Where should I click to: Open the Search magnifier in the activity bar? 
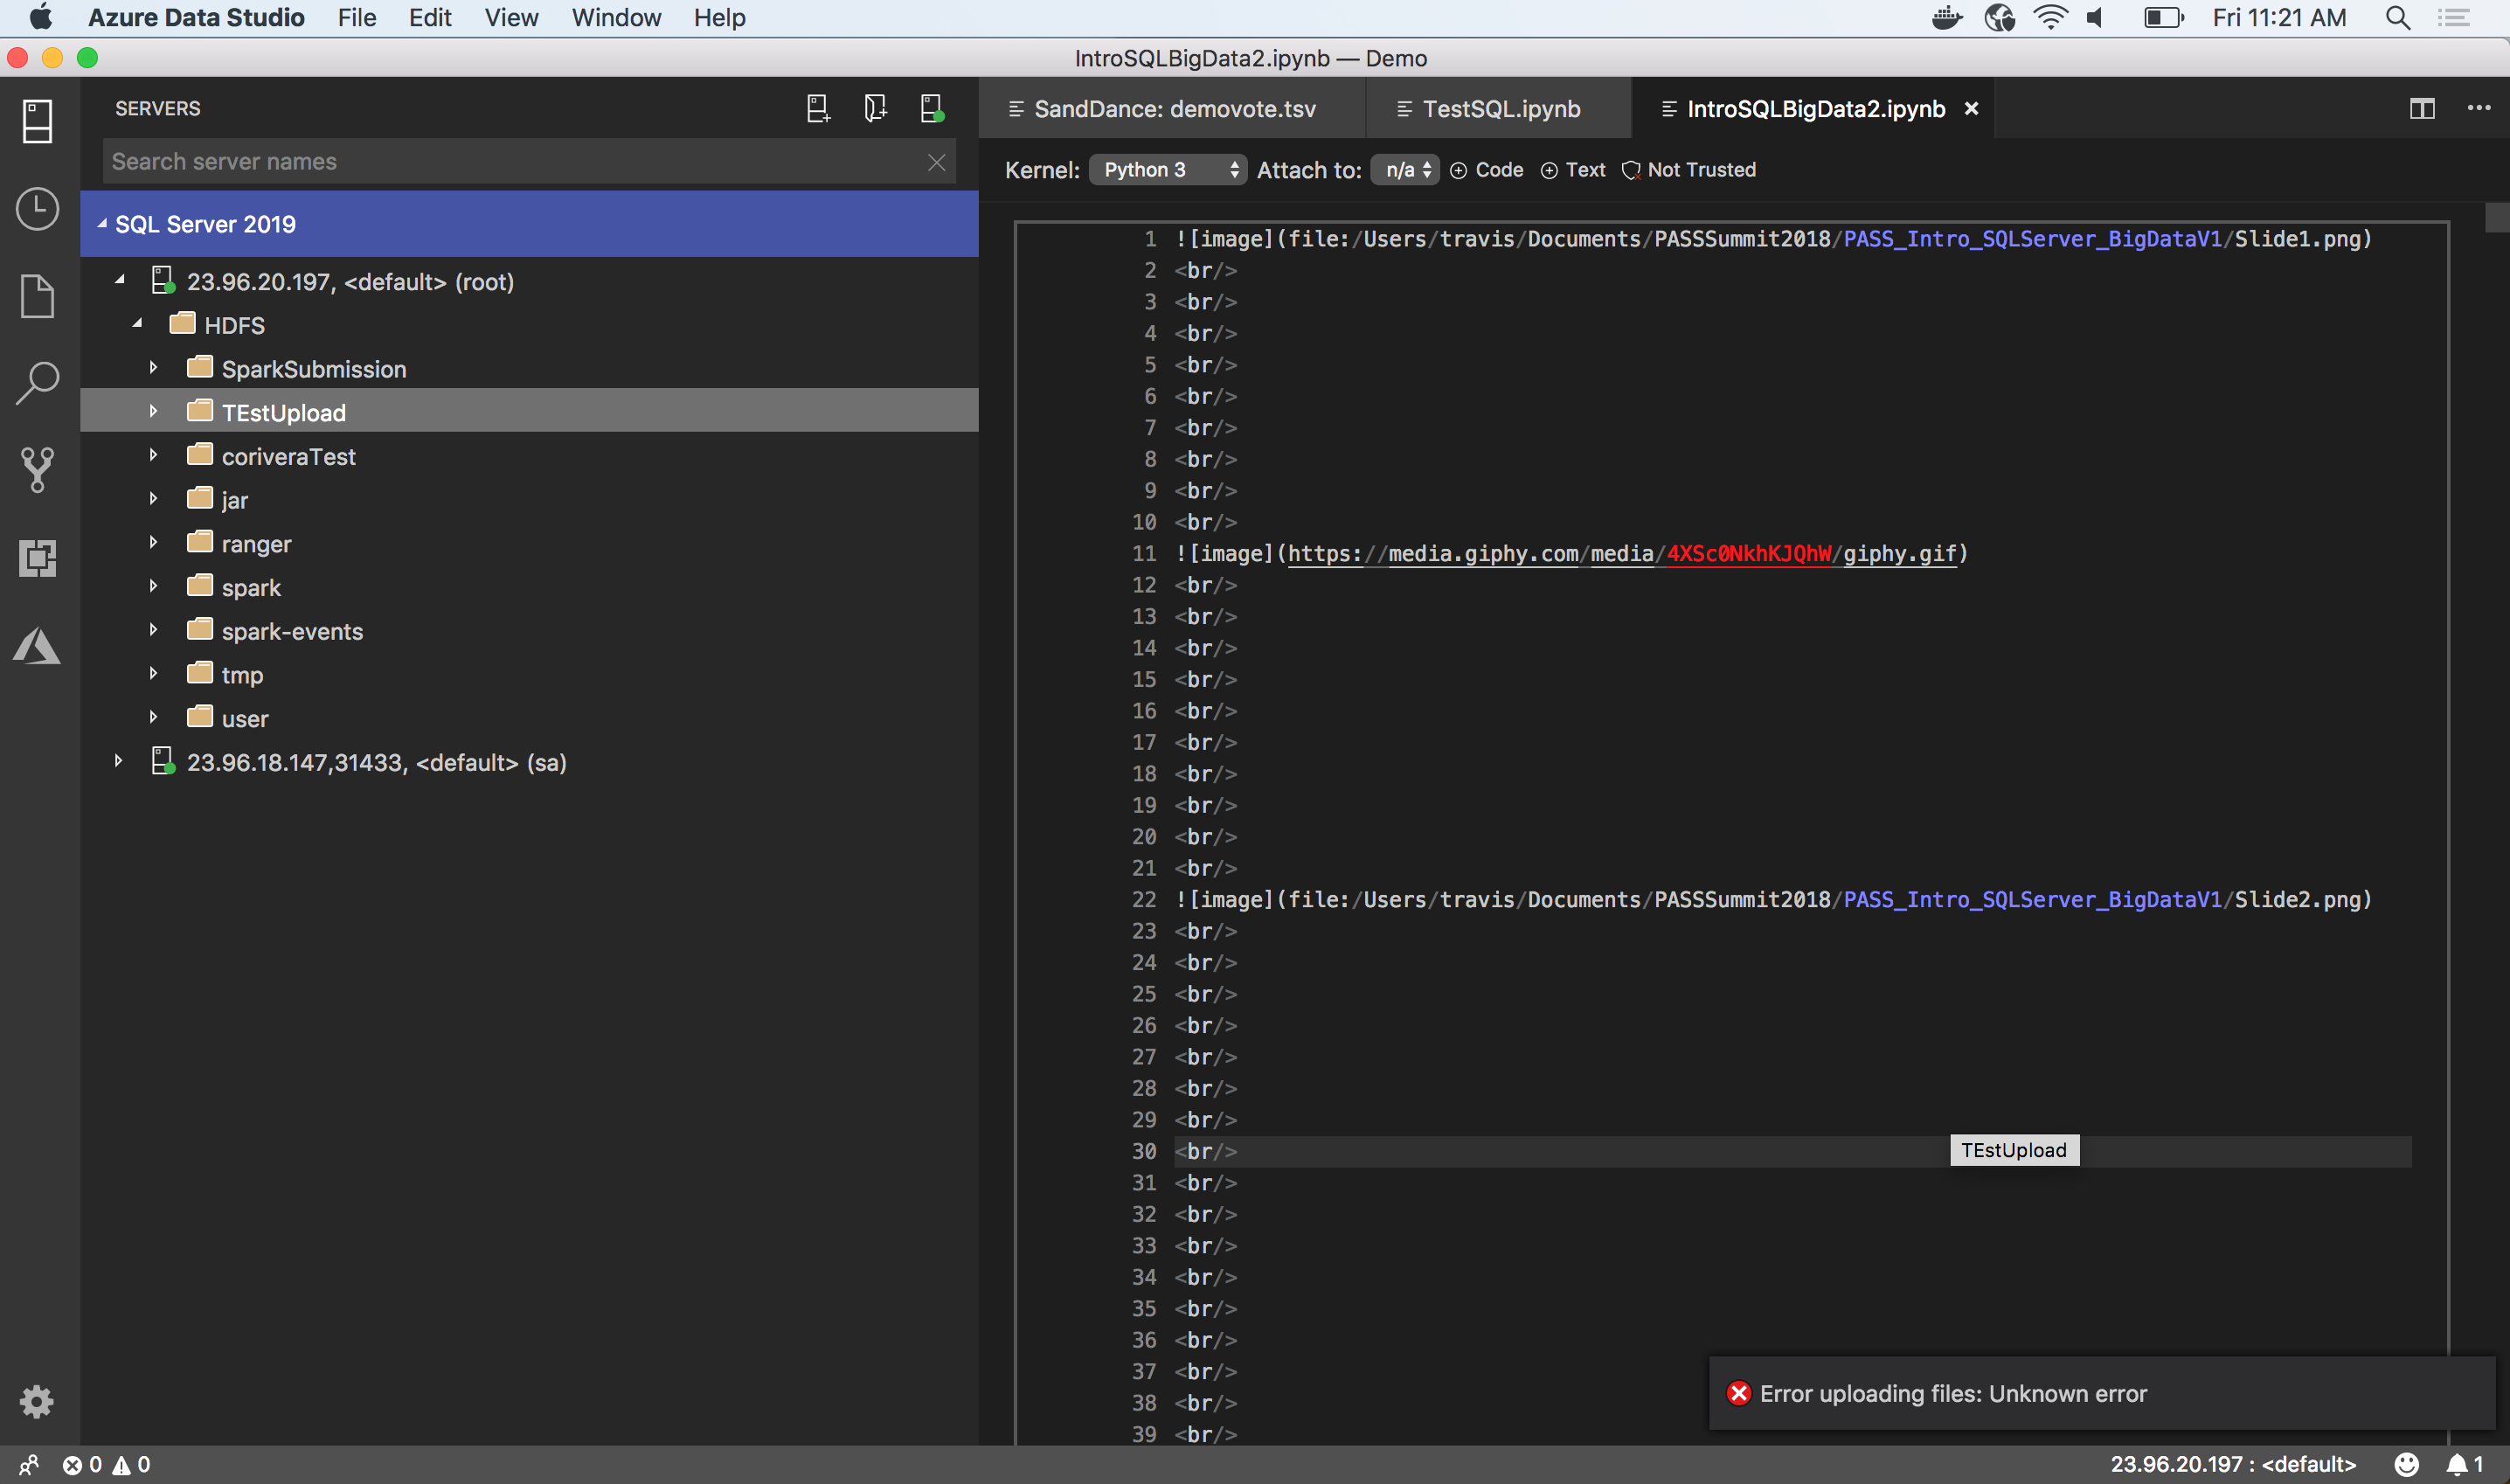tap(38, 383)
